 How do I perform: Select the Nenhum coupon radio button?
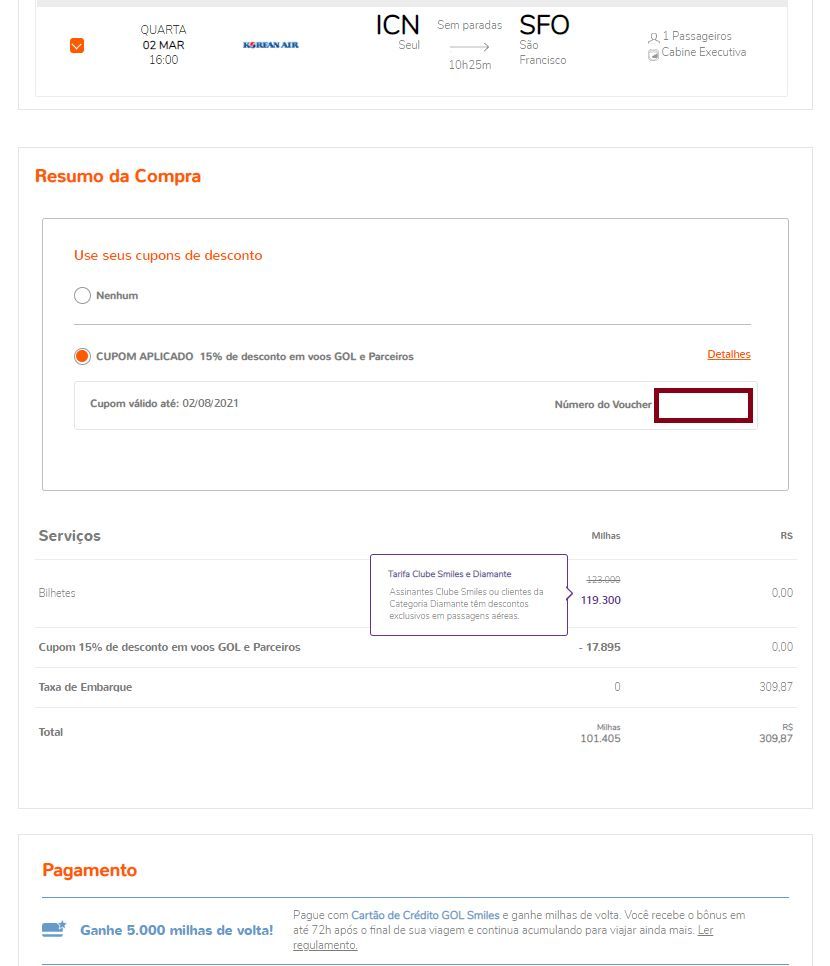tap(82, 296)
